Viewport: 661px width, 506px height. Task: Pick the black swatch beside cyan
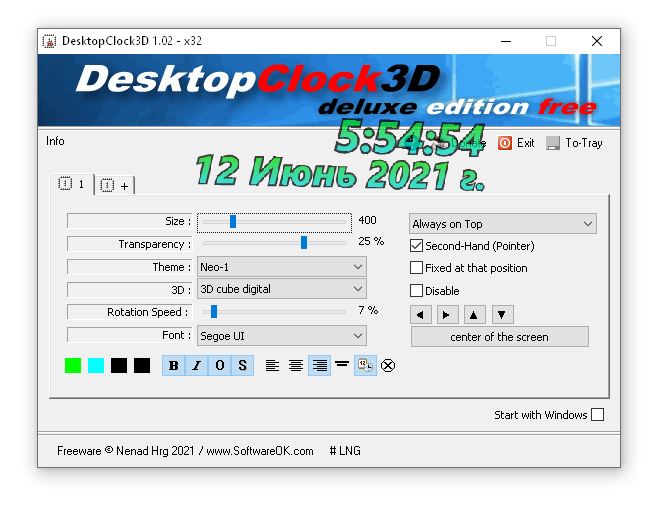(x=119, y=366)
